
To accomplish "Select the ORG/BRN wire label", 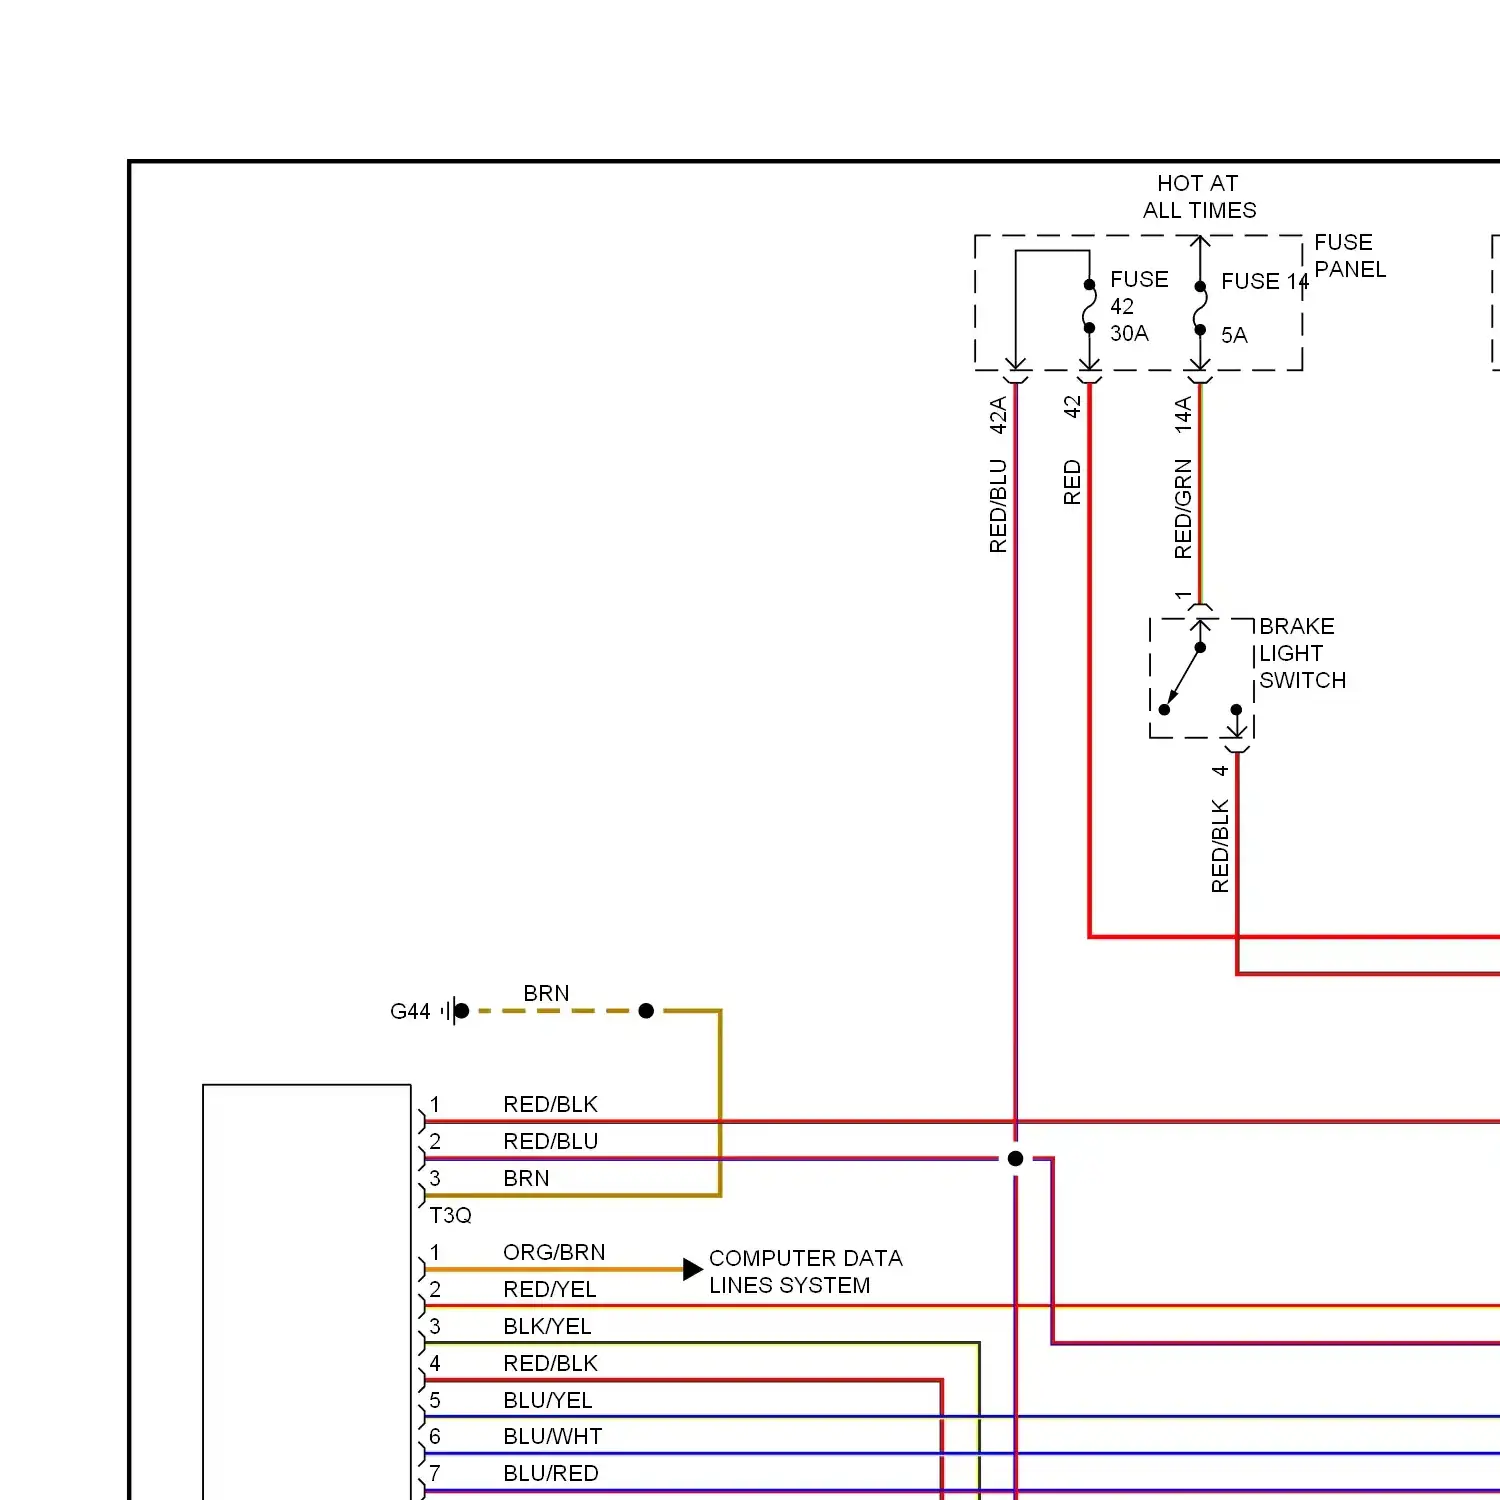I will pos(554,1252).
